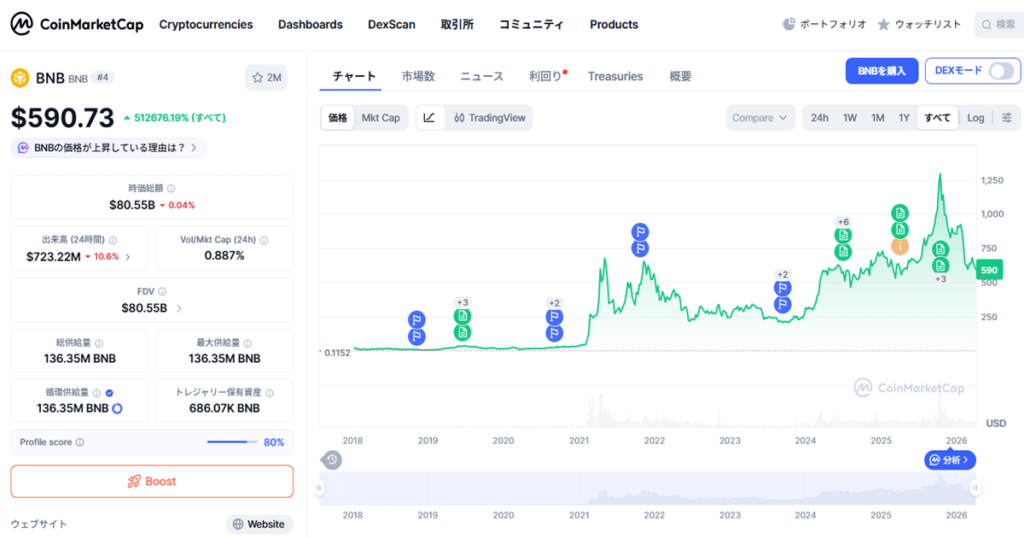Select the Mkt Cap chart view

pos(380,118)
